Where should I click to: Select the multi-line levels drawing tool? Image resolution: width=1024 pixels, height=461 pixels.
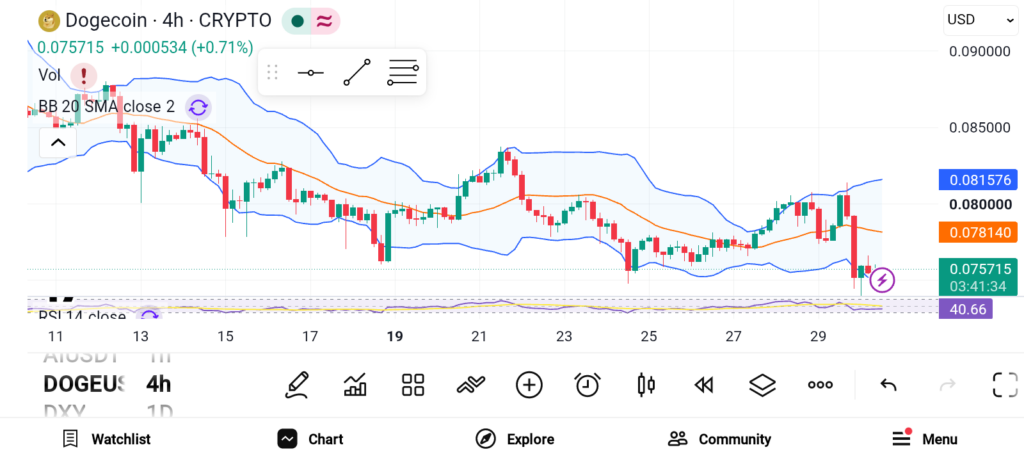tap(403, 72)
